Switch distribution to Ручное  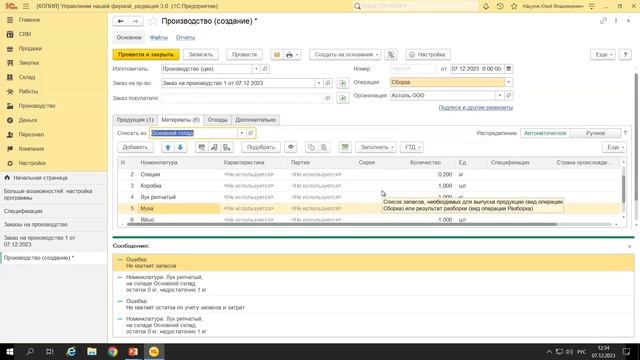pos(595,133)
